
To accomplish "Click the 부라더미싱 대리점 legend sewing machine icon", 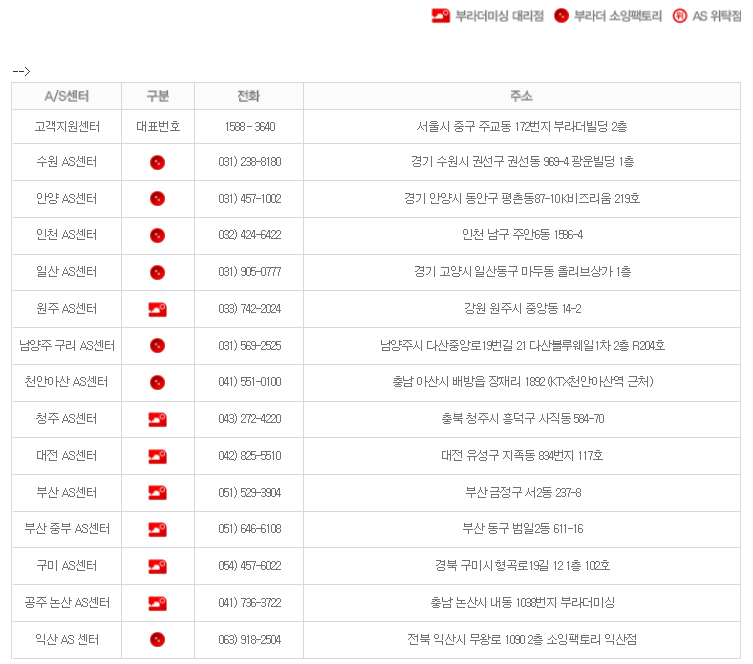I will tap(440, 16).
